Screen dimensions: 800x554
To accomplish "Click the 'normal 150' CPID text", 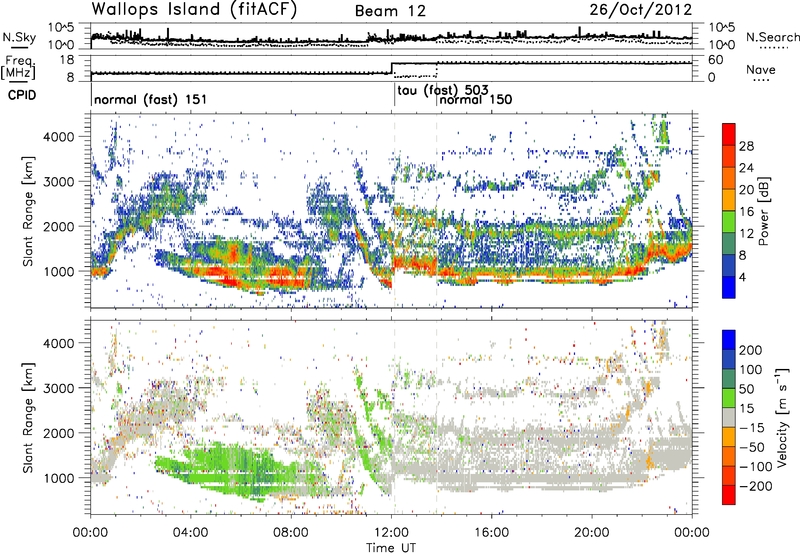I will tap(476, 99).
